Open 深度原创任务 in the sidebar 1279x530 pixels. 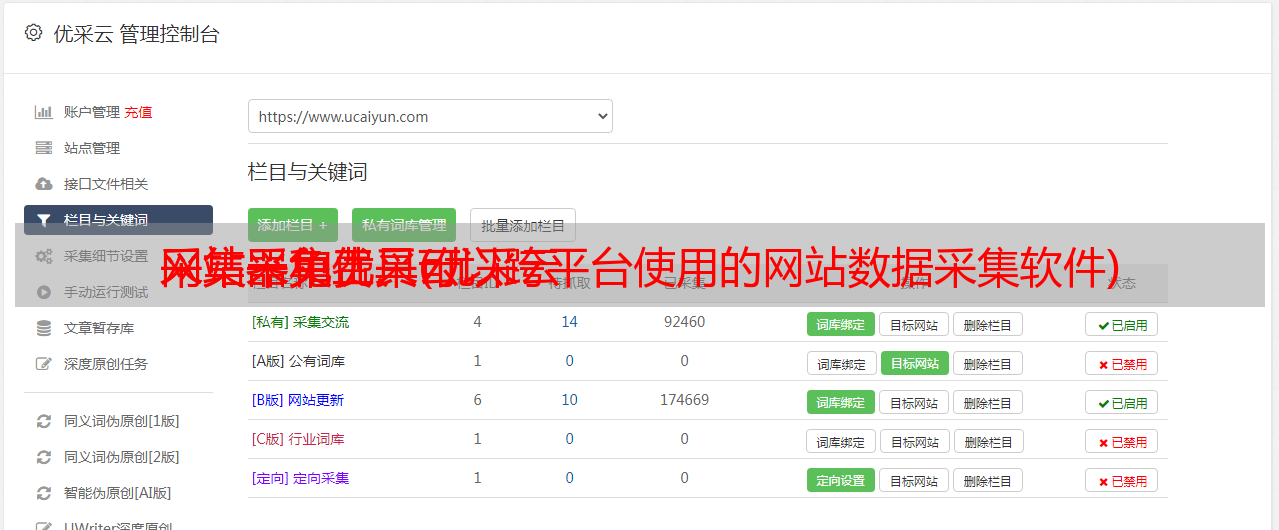pos(106,364)
